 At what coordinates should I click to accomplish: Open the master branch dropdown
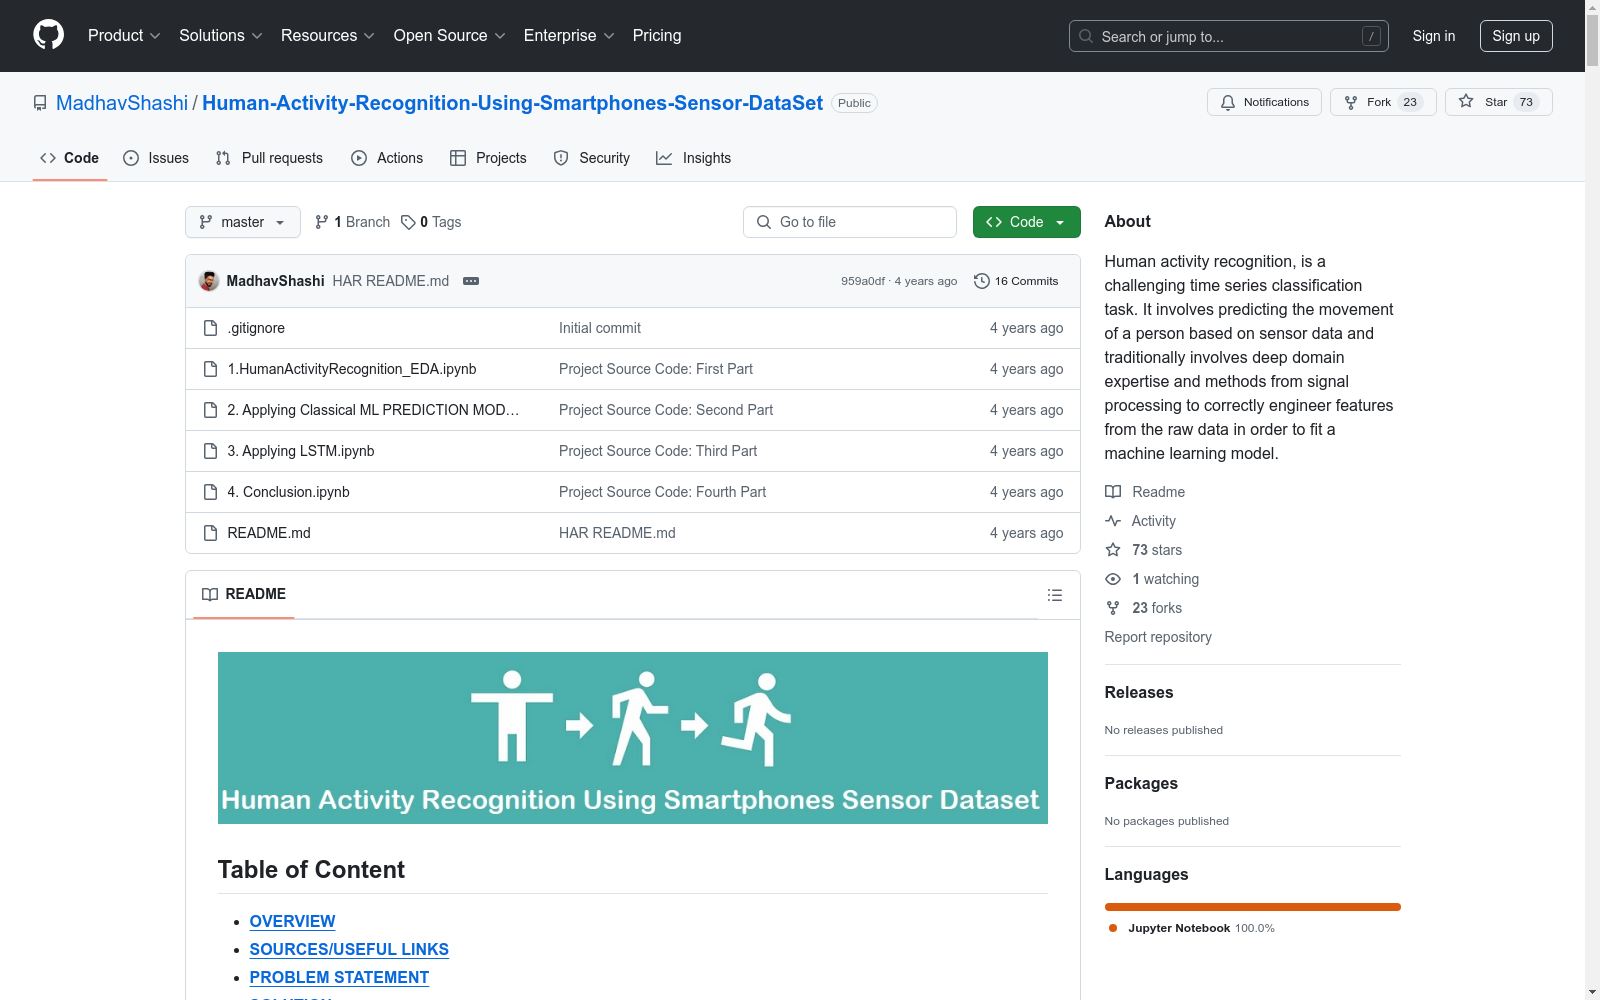pyautogui.click(x=243, y=222)
